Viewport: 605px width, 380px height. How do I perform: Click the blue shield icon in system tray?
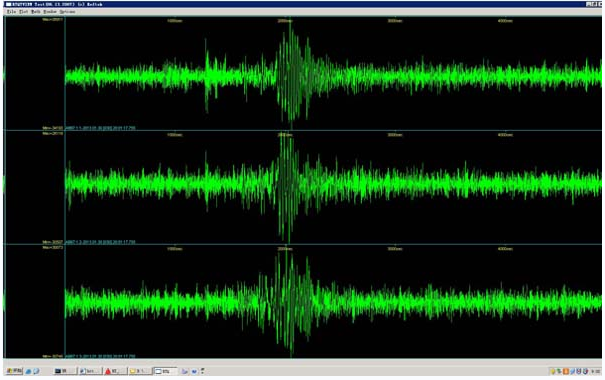578,371
